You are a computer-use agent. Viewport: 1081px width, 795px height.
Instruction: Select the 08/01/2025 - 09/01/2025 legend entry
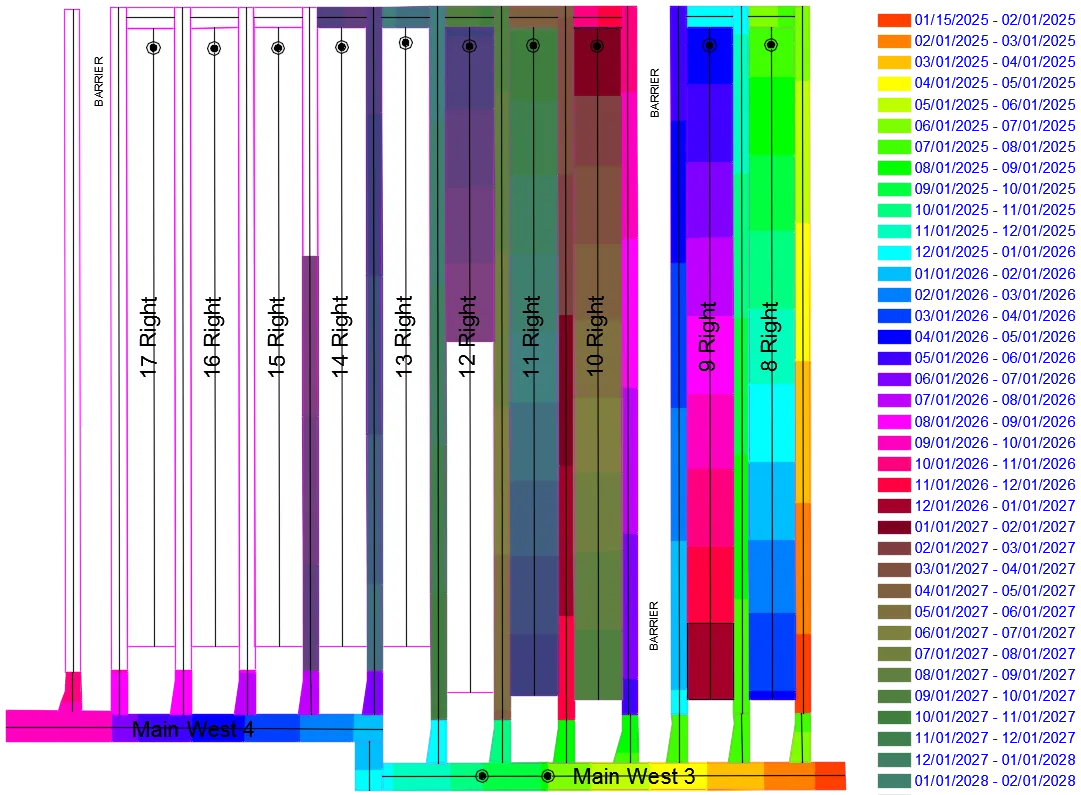click(960, 169)
